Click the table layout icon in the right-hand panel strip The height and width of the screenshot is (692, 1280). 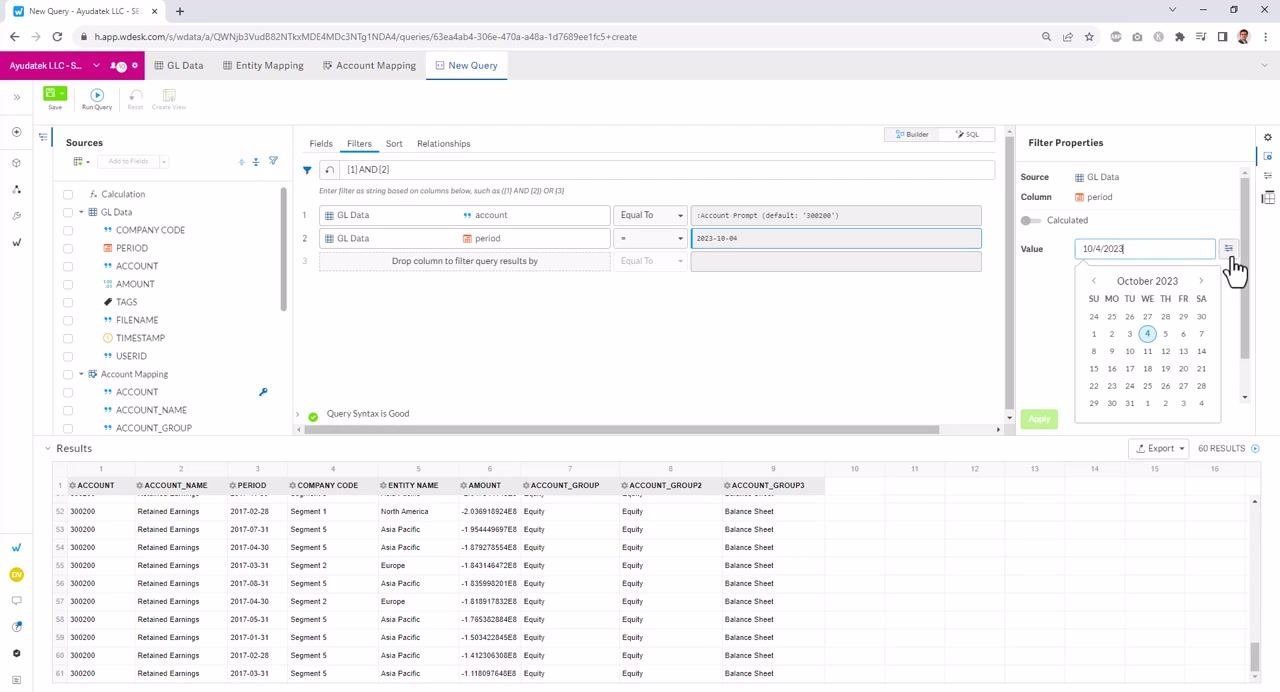1268,197
